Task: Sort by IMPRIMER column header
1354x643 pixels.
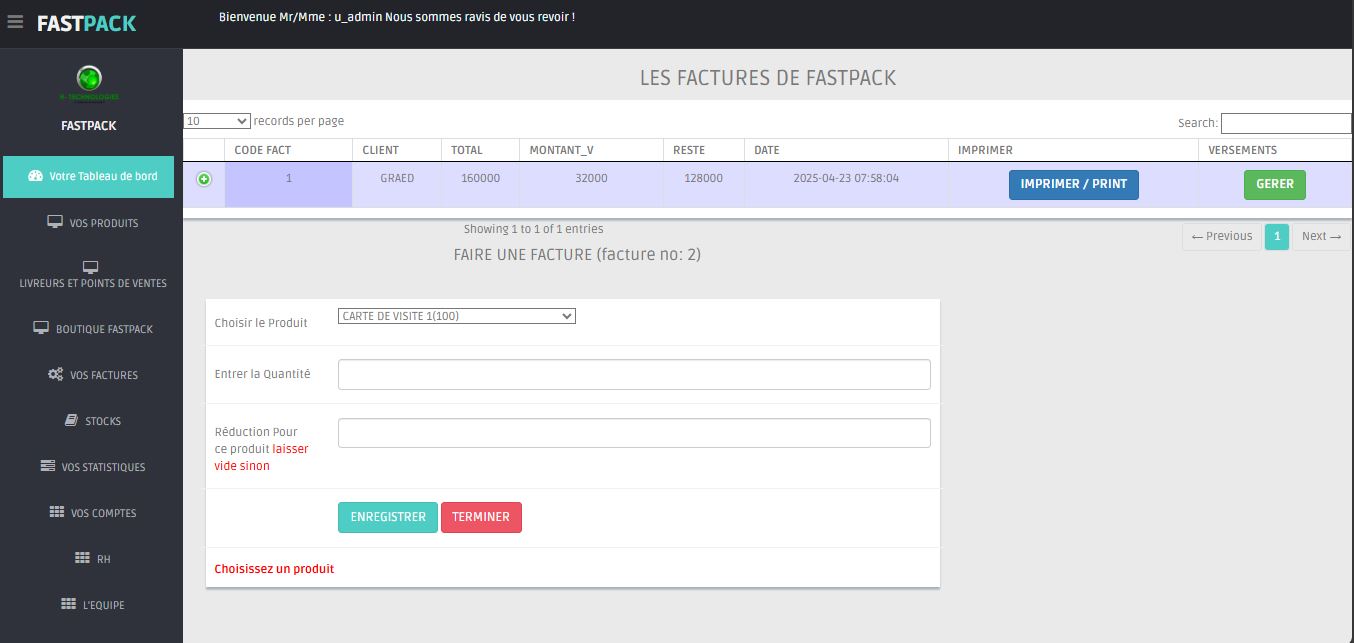Action: click(1073, 150)
